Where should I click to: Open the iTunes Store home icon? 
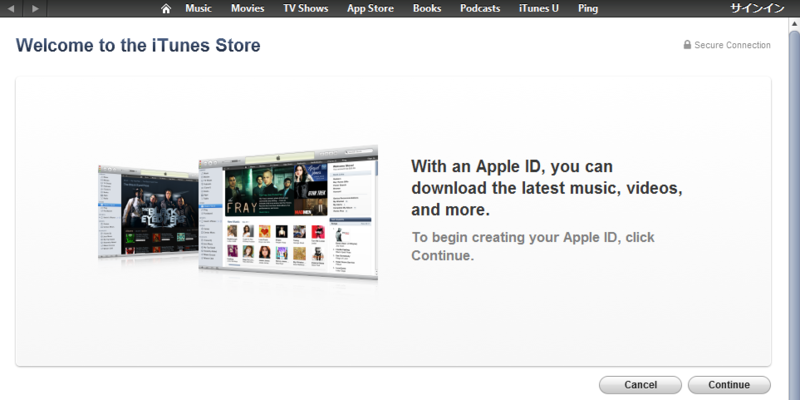[166, 9]
